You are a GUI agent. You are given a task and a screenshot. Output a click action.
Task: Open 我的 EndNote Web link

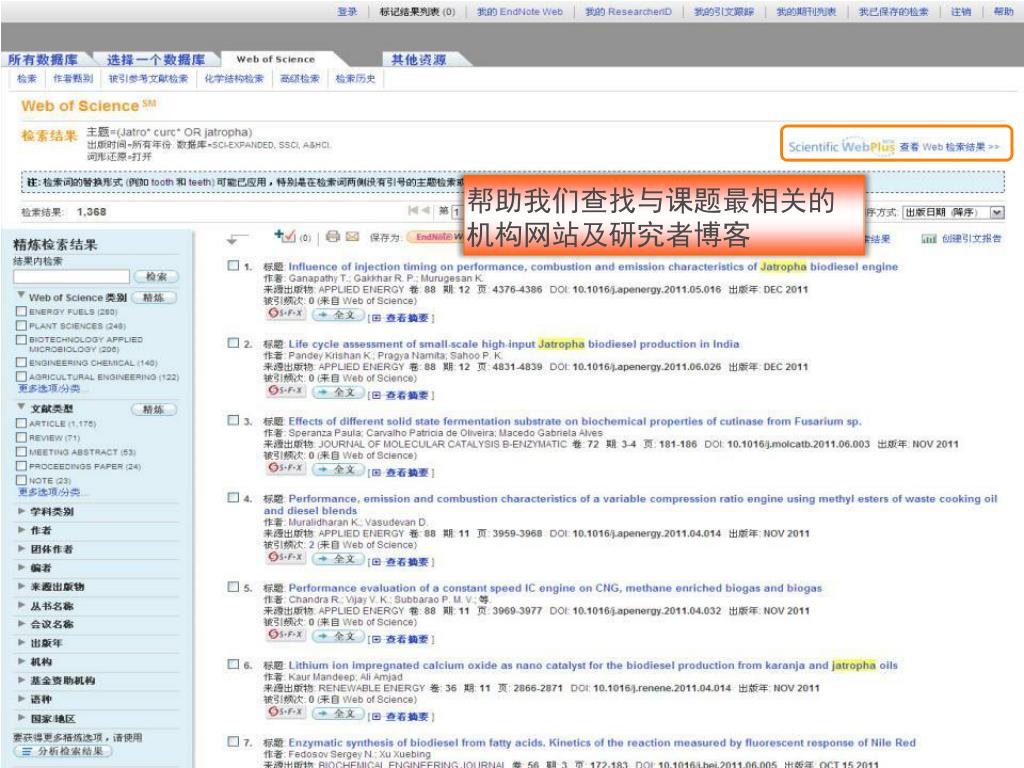[519, 12]
